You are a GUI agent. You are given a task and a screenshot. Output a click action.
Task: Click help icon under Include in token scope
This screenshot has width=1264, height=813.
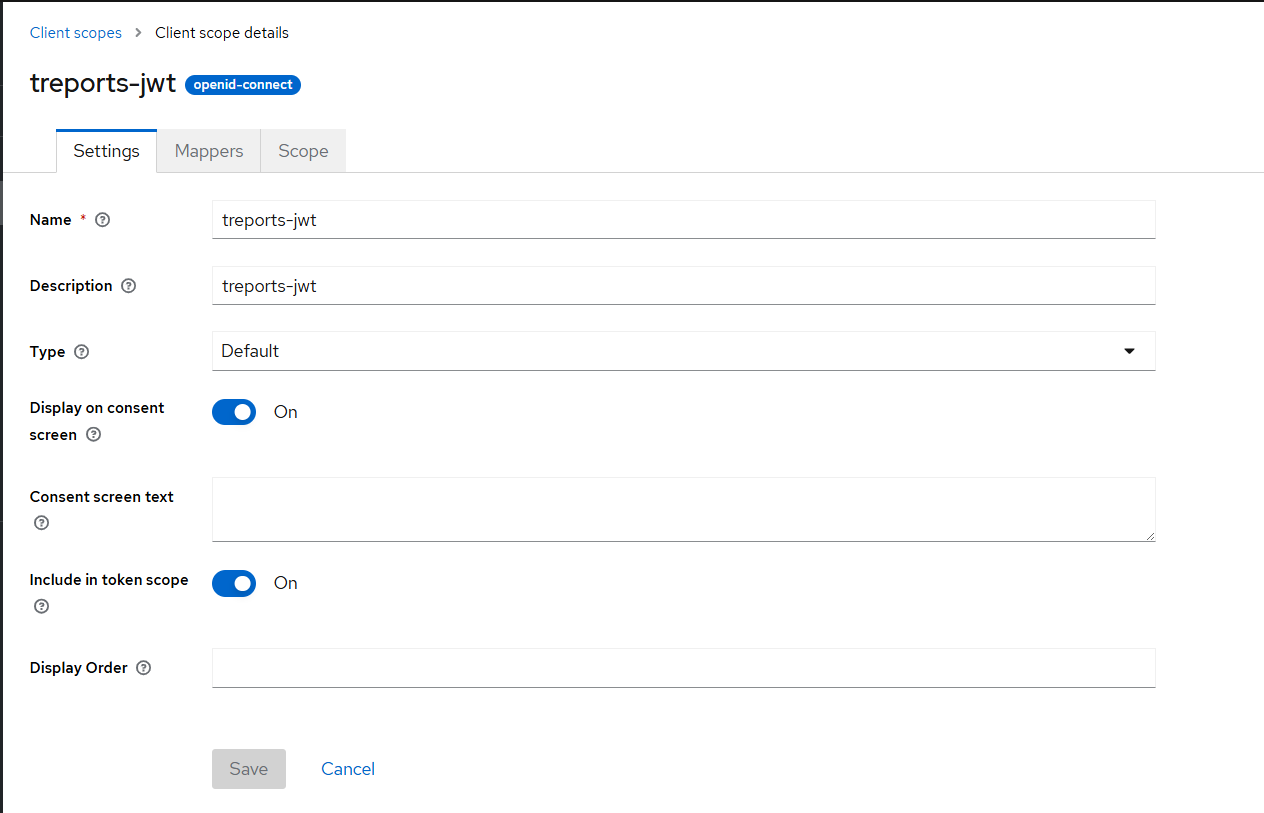[x=41, y=606]
